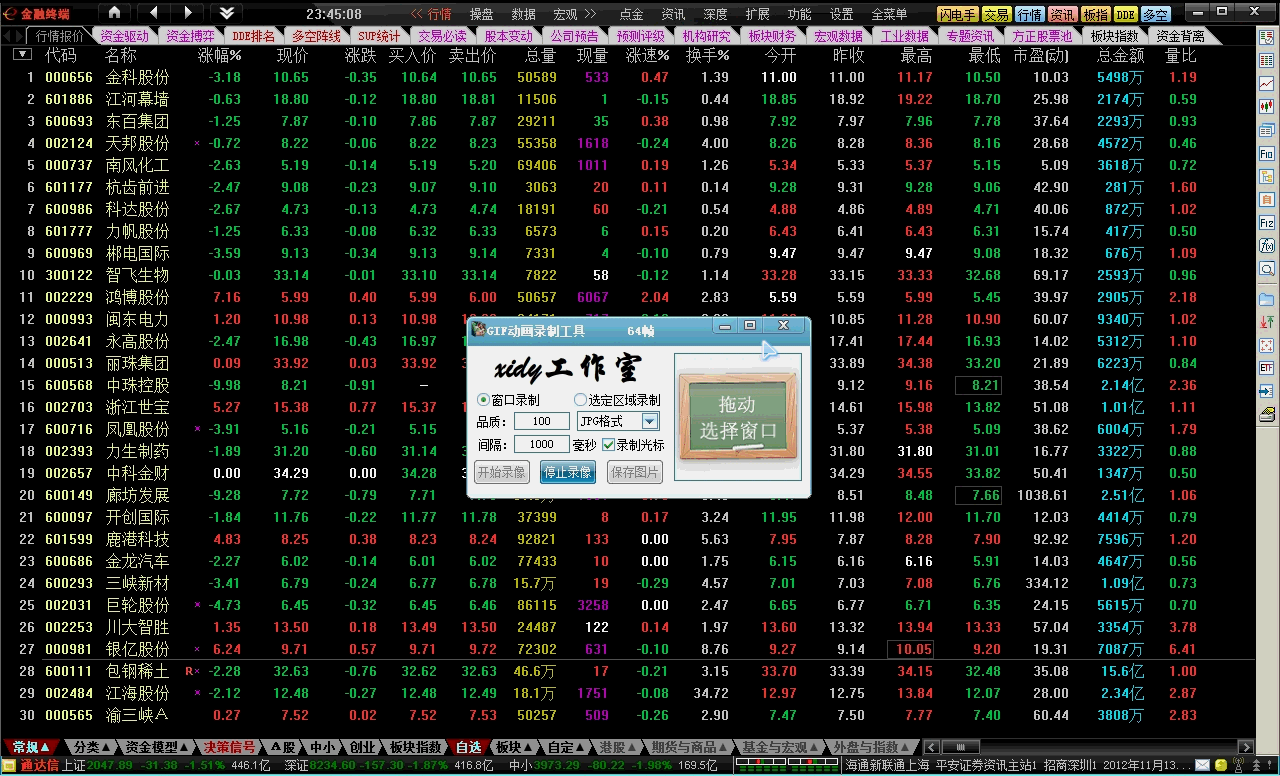Click the 品质 quality input field

[543, 422]
